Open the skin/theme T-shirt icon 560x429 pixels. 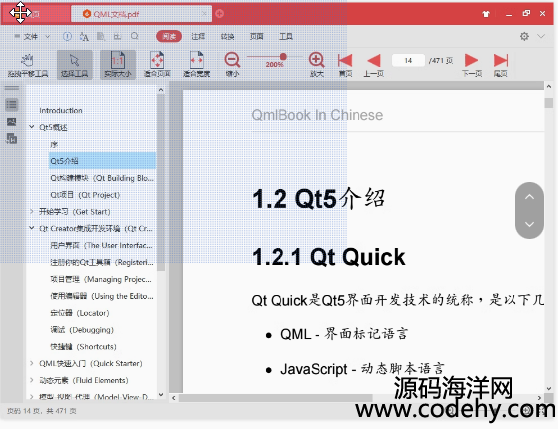click(486, 14)
